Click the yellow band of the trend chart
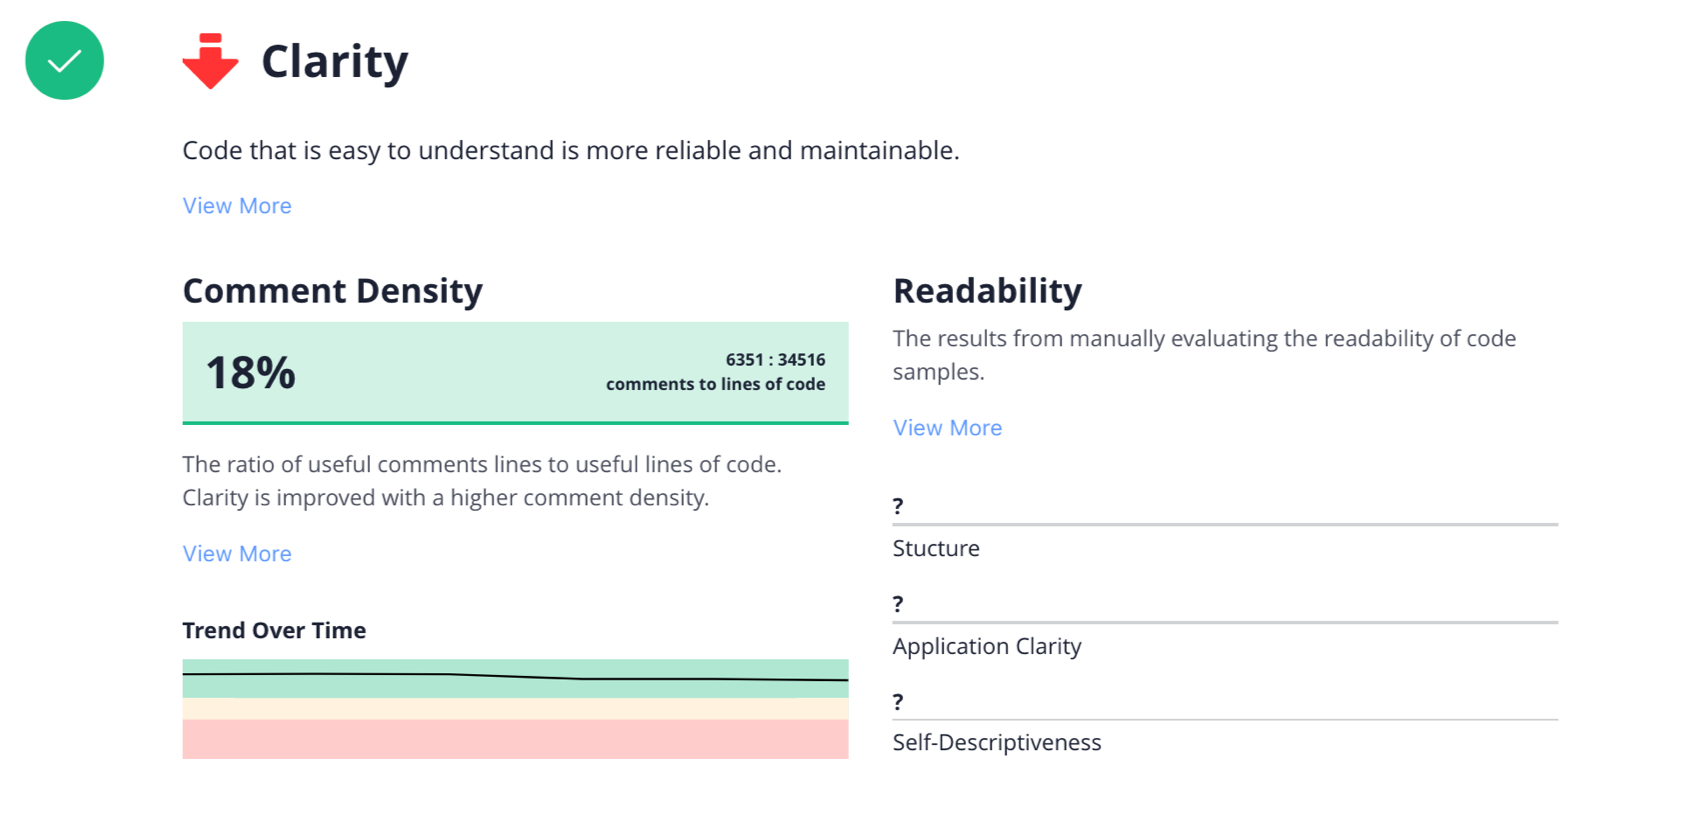The height and width of the screenshot is (814, 1687). 515,709
